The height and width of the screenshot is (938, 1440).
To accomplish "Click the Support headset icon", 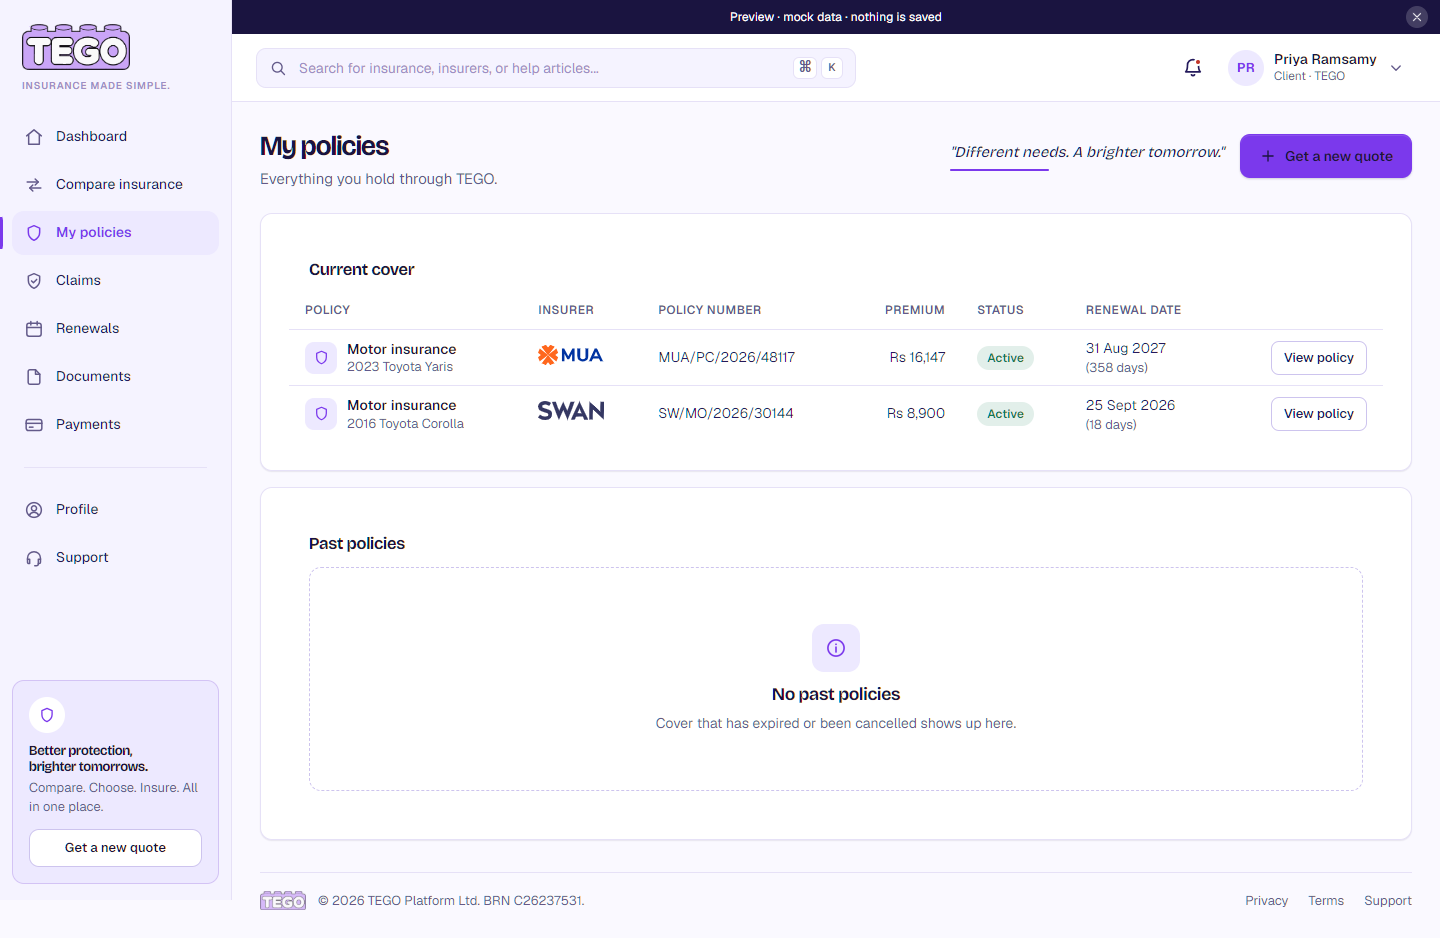I will (34, 558).
